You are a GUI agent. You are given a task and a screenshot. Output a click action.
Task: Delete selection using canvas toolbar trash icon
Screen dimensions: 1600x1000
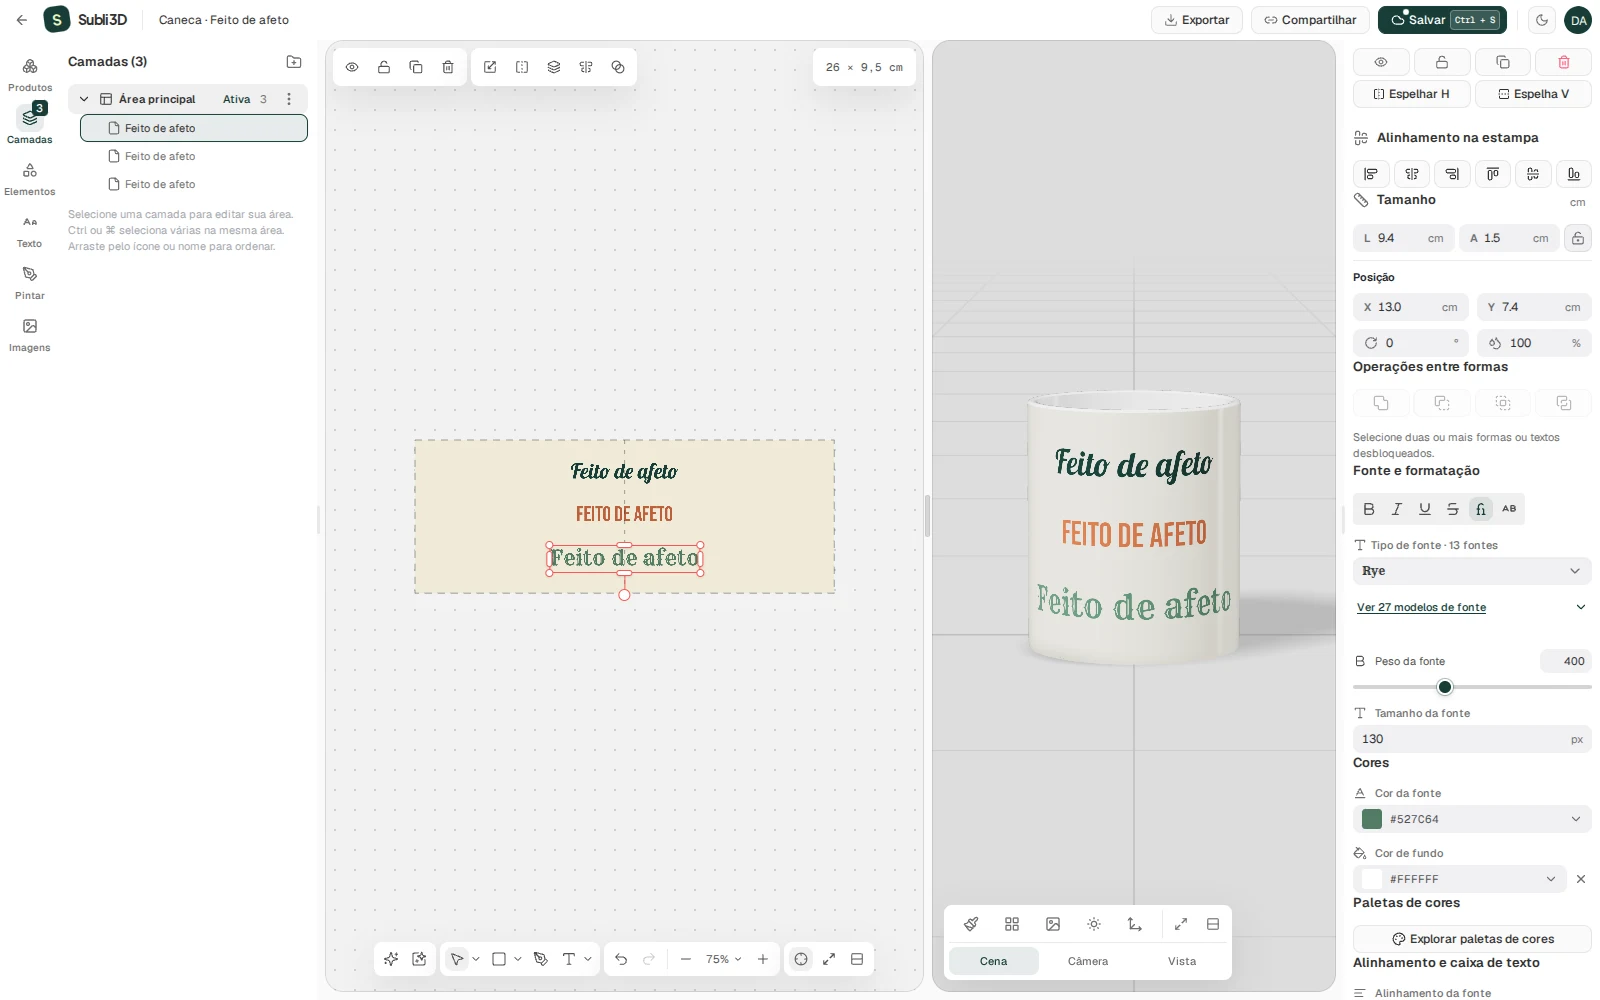pos(448,67)
